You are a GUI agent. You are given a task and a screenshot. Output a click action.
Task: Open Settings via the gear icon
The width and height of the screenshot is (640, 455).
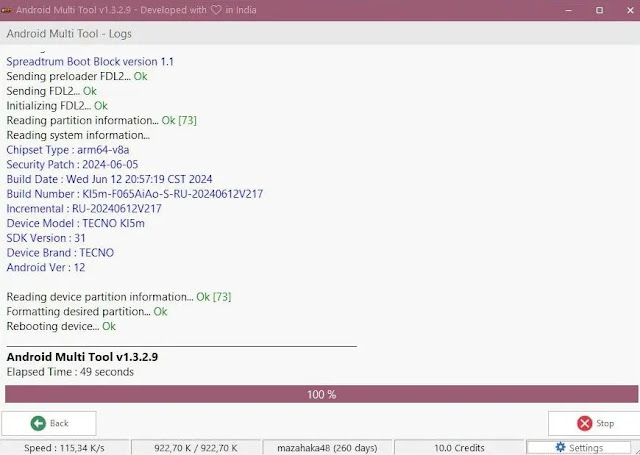[561, 447]
